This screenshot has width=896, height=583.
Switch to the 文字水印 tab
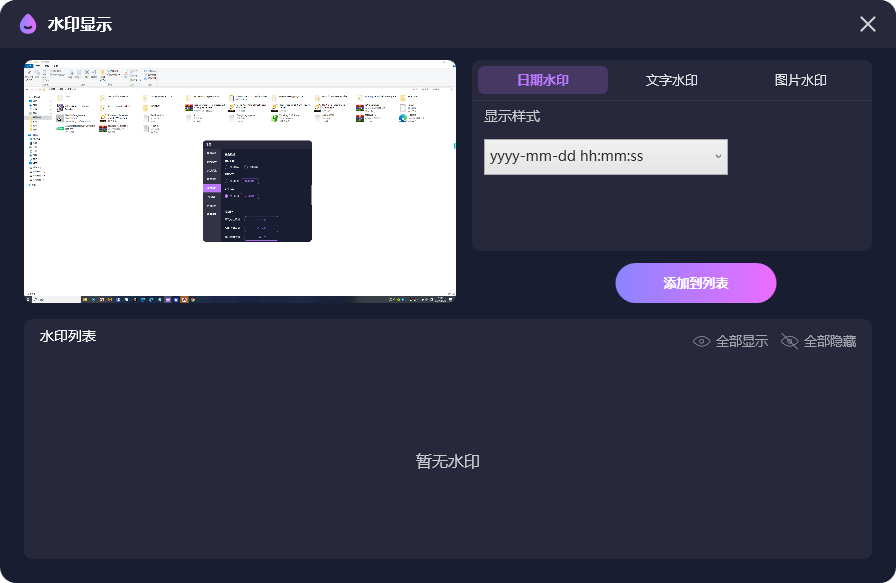coord(670,80)
